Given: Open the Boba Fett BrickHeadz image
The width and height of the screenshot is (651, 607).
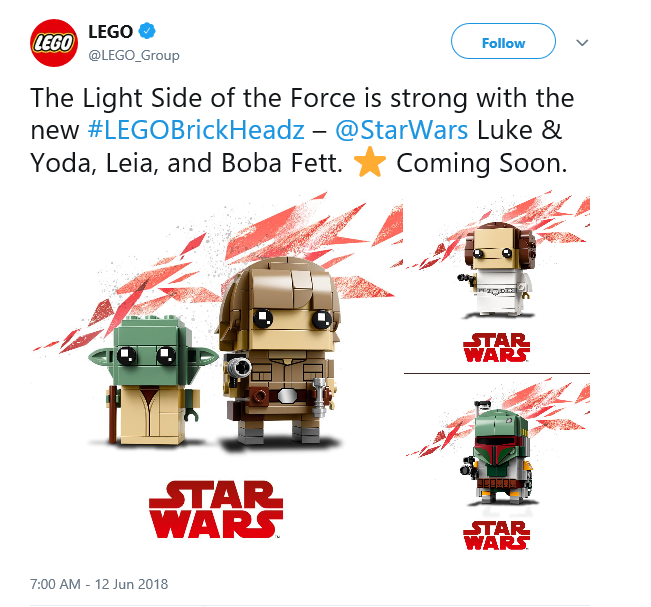Looking at the screenshot, I should point(497,465).
